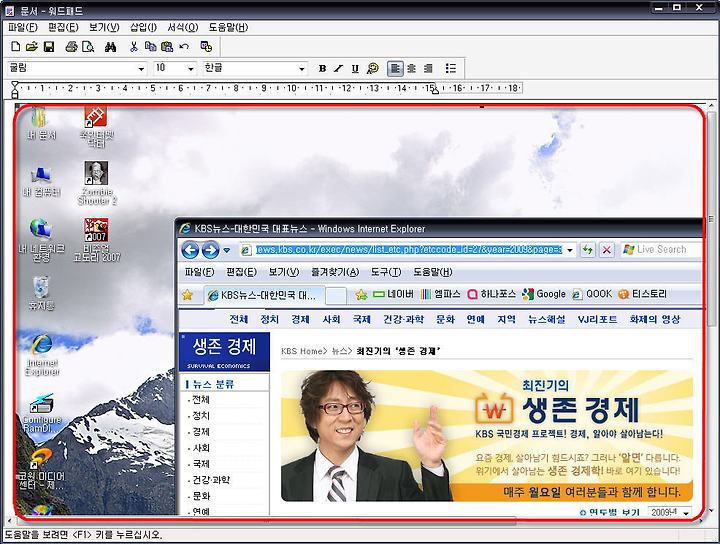Save the document with the floppy icon

pyautogui.click(x=49, y=46)
